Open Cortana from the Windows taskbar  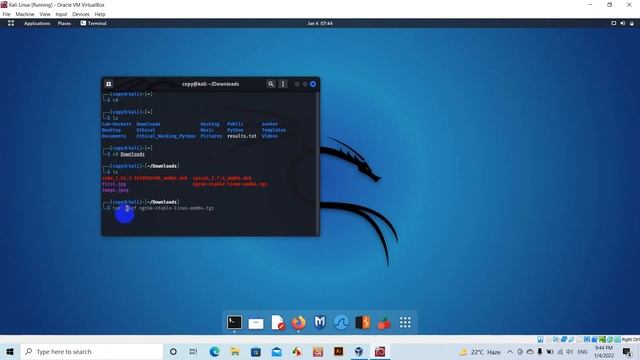click(x=173, y=351)
